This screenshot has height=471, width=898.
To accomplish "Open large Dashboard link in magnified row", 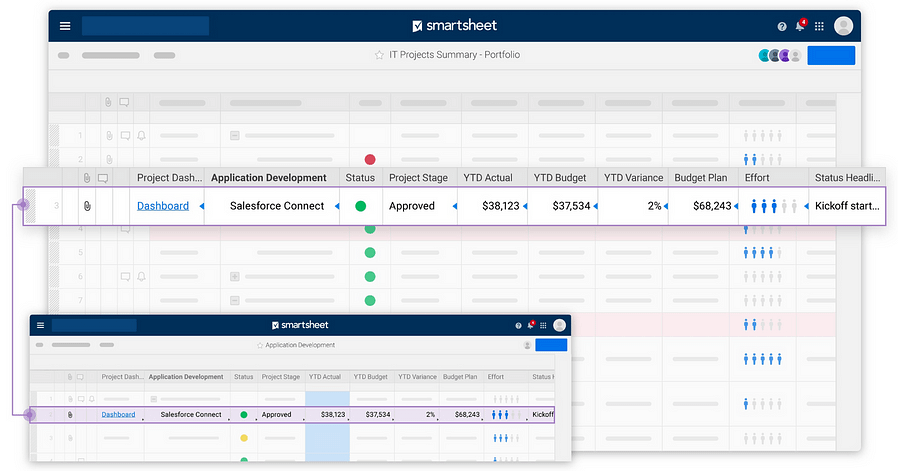I will [163, 206].
